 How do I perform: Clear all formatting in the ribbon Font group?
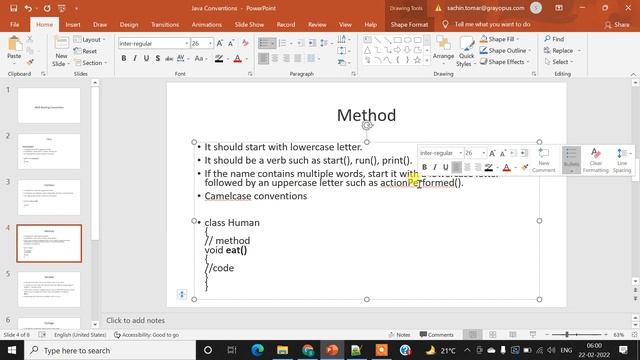click(245, 43)
